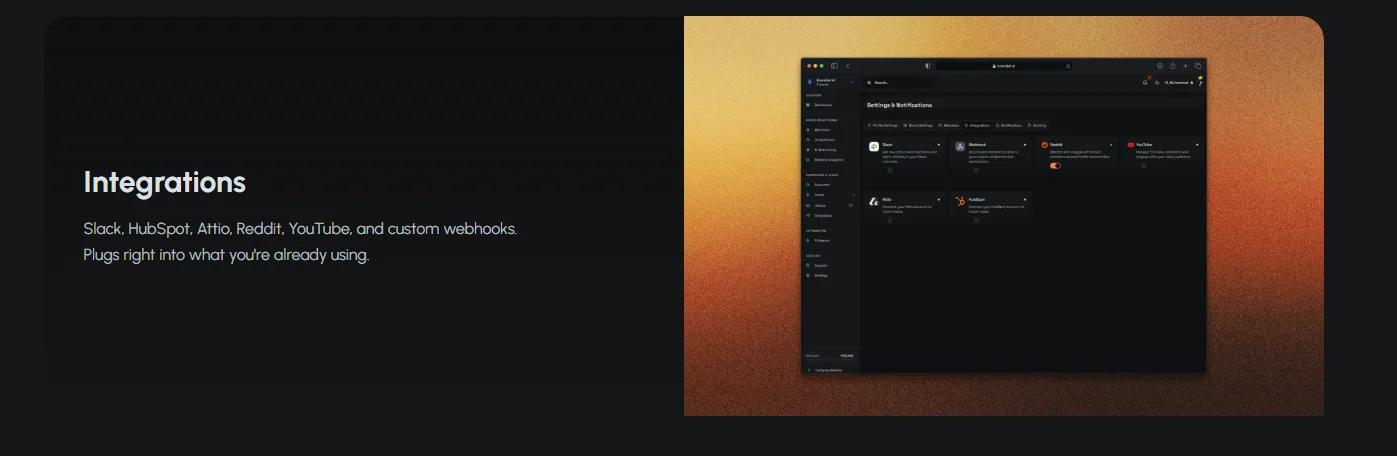Image resolution: width=1397 pixels, height=456 pixels.
Task: Click the HubSpot logo icon
Action: [x=960, y=200]
